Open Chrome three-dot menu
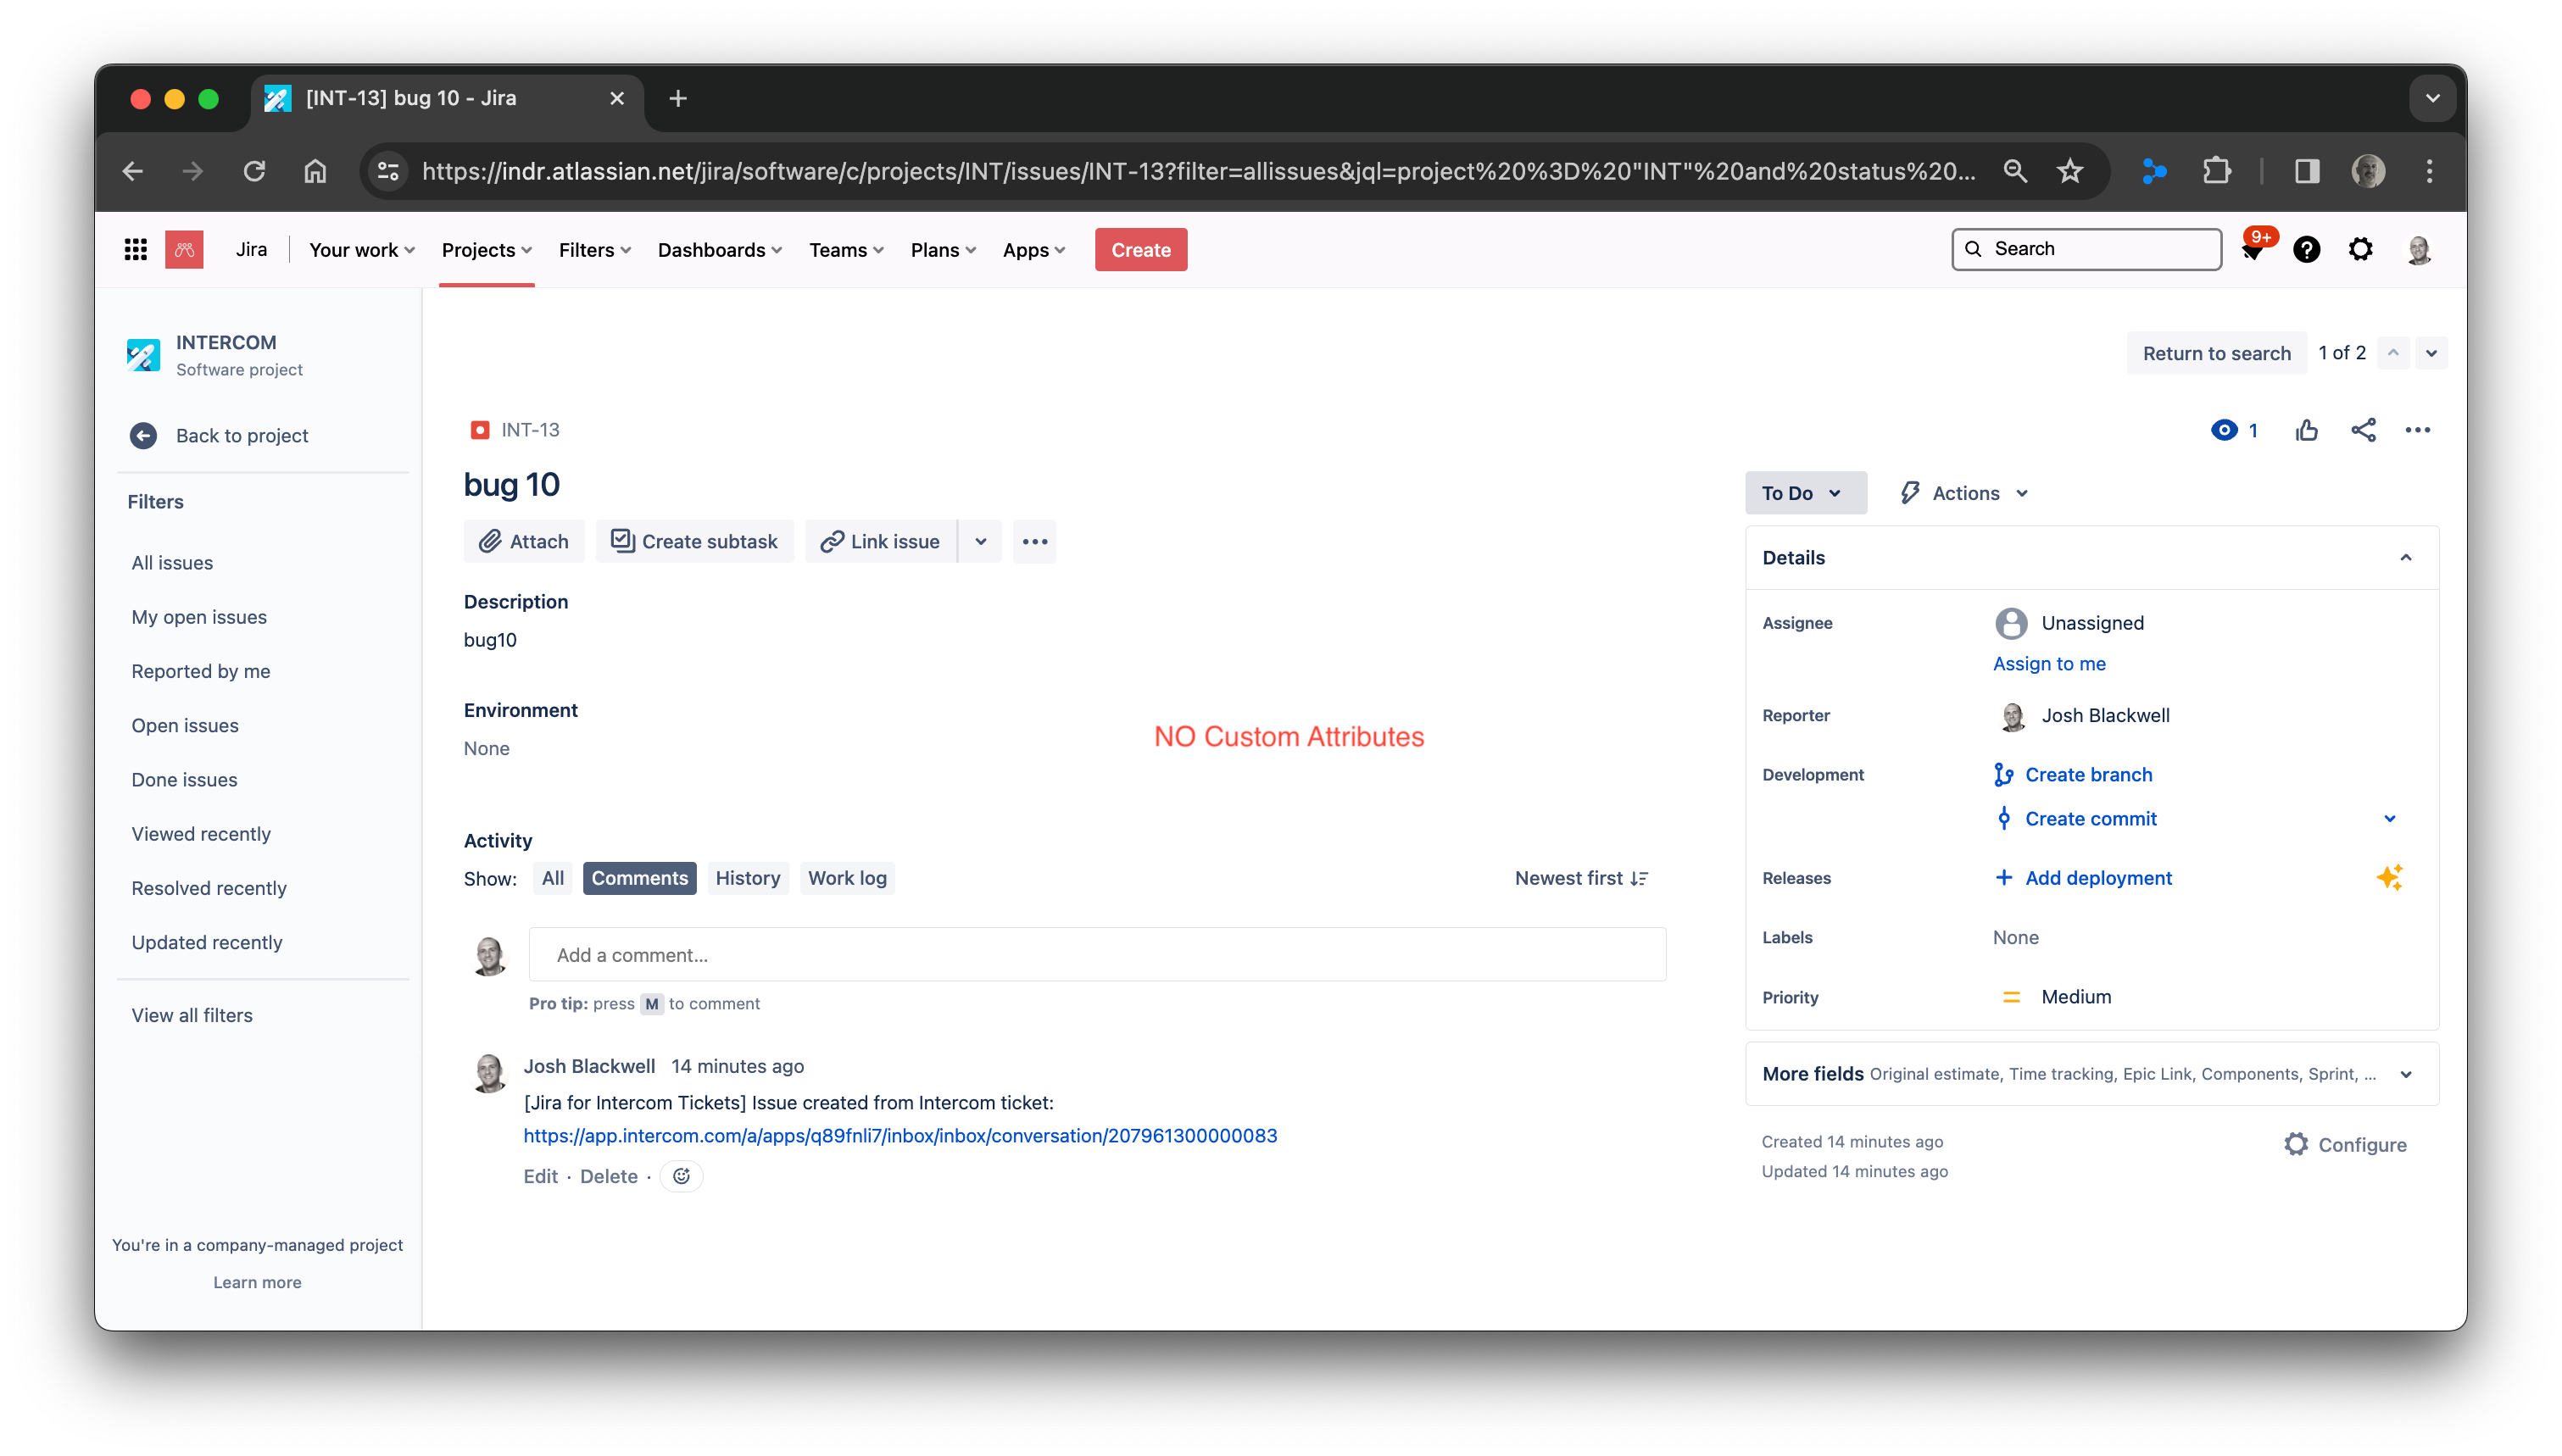Image resolution: width=2562 pixels, height=1456 pixels. pyautogui.click(x=2429, y=171)
